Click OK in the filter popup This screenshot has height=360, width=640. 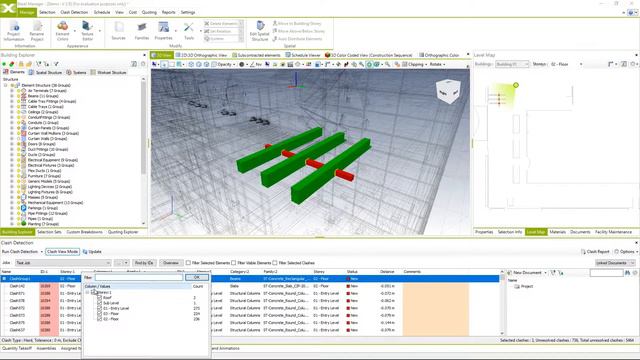tap(197, 278)
